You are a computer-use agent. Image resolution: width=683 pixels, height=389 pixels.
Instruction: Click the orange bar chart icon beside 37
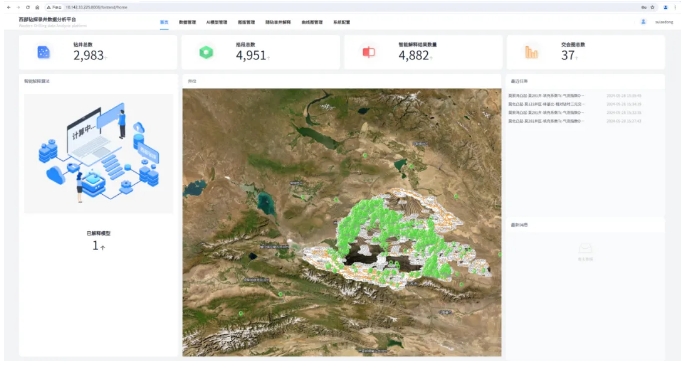pyautogui.click(x=531, y=52)
